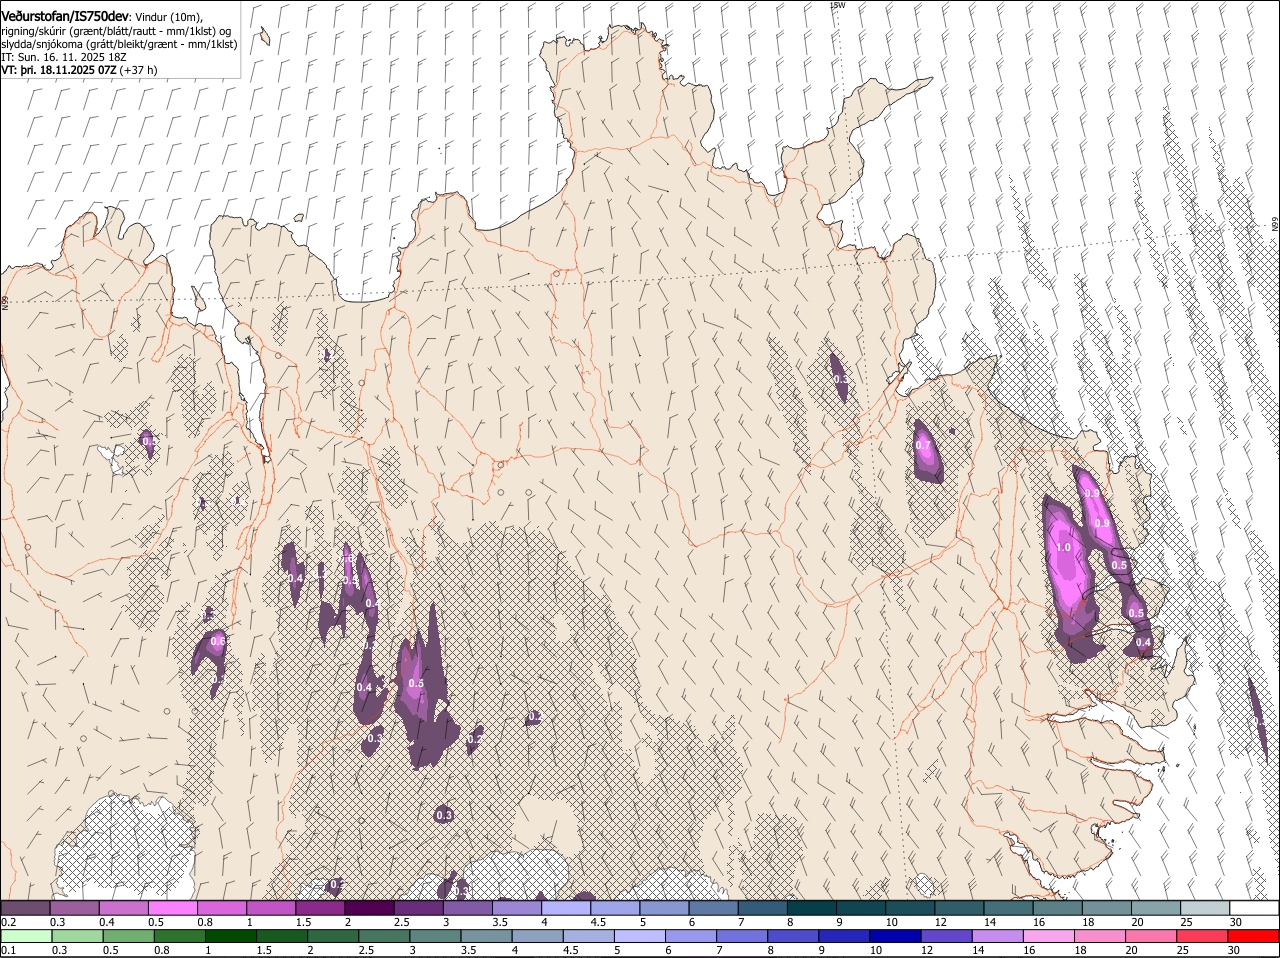Viewport: 1280px width, 958px height.
Task: Pick upper legend swatch between 12 and 14
Action: coord(958,908)
